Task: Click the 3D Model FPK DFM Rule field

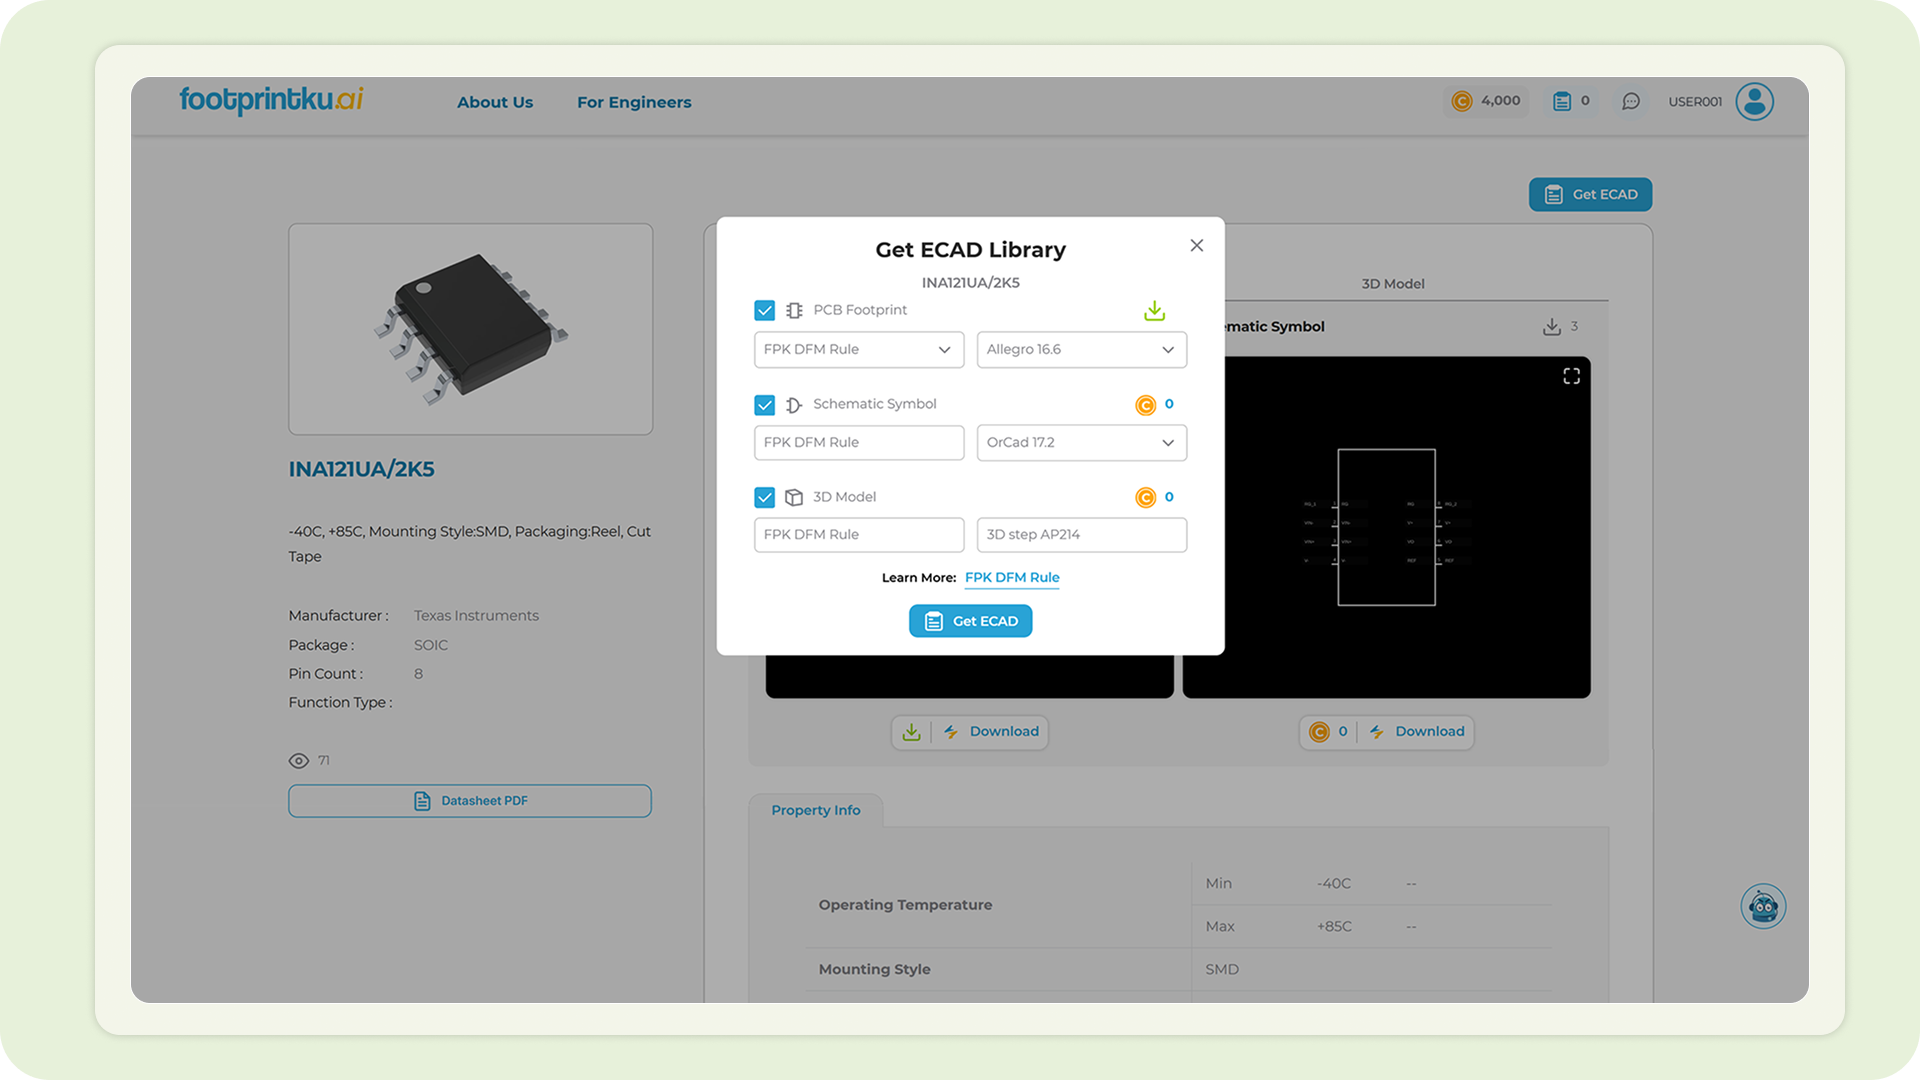Action: pyautogui.click(x=859, y=534)
